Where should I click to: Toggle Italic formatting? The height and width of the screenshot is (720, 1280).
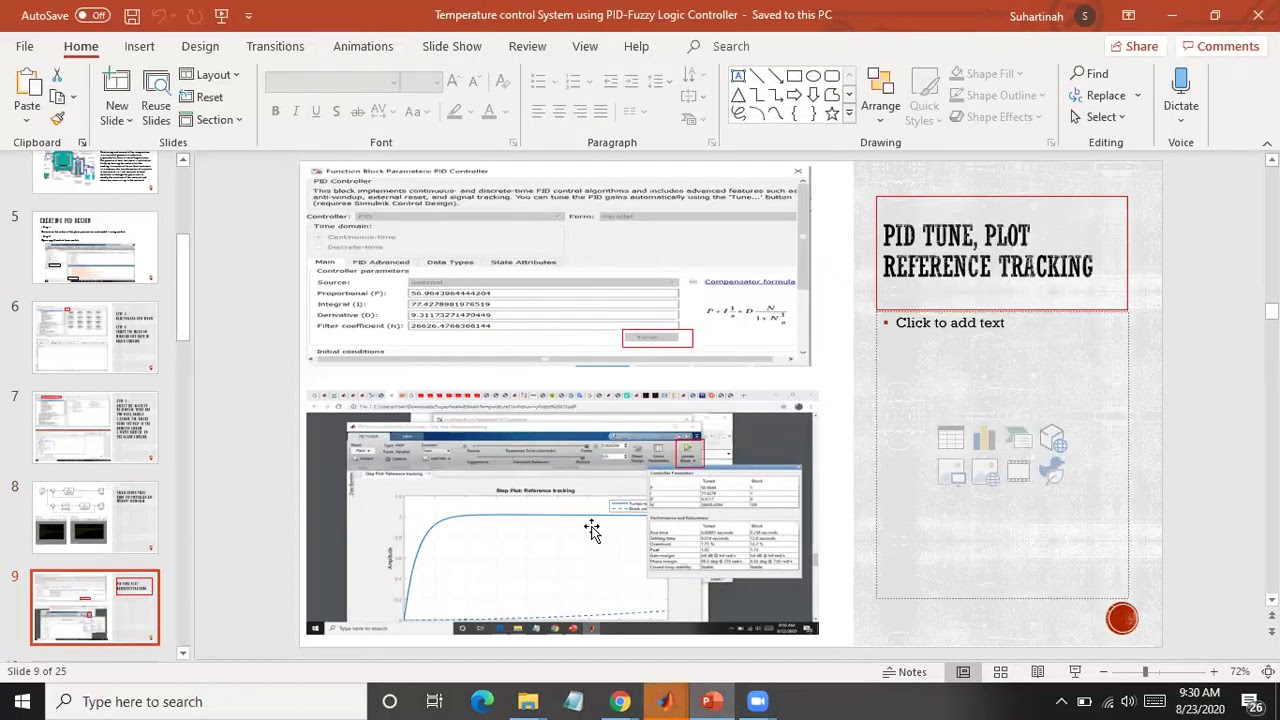[296, 111]
